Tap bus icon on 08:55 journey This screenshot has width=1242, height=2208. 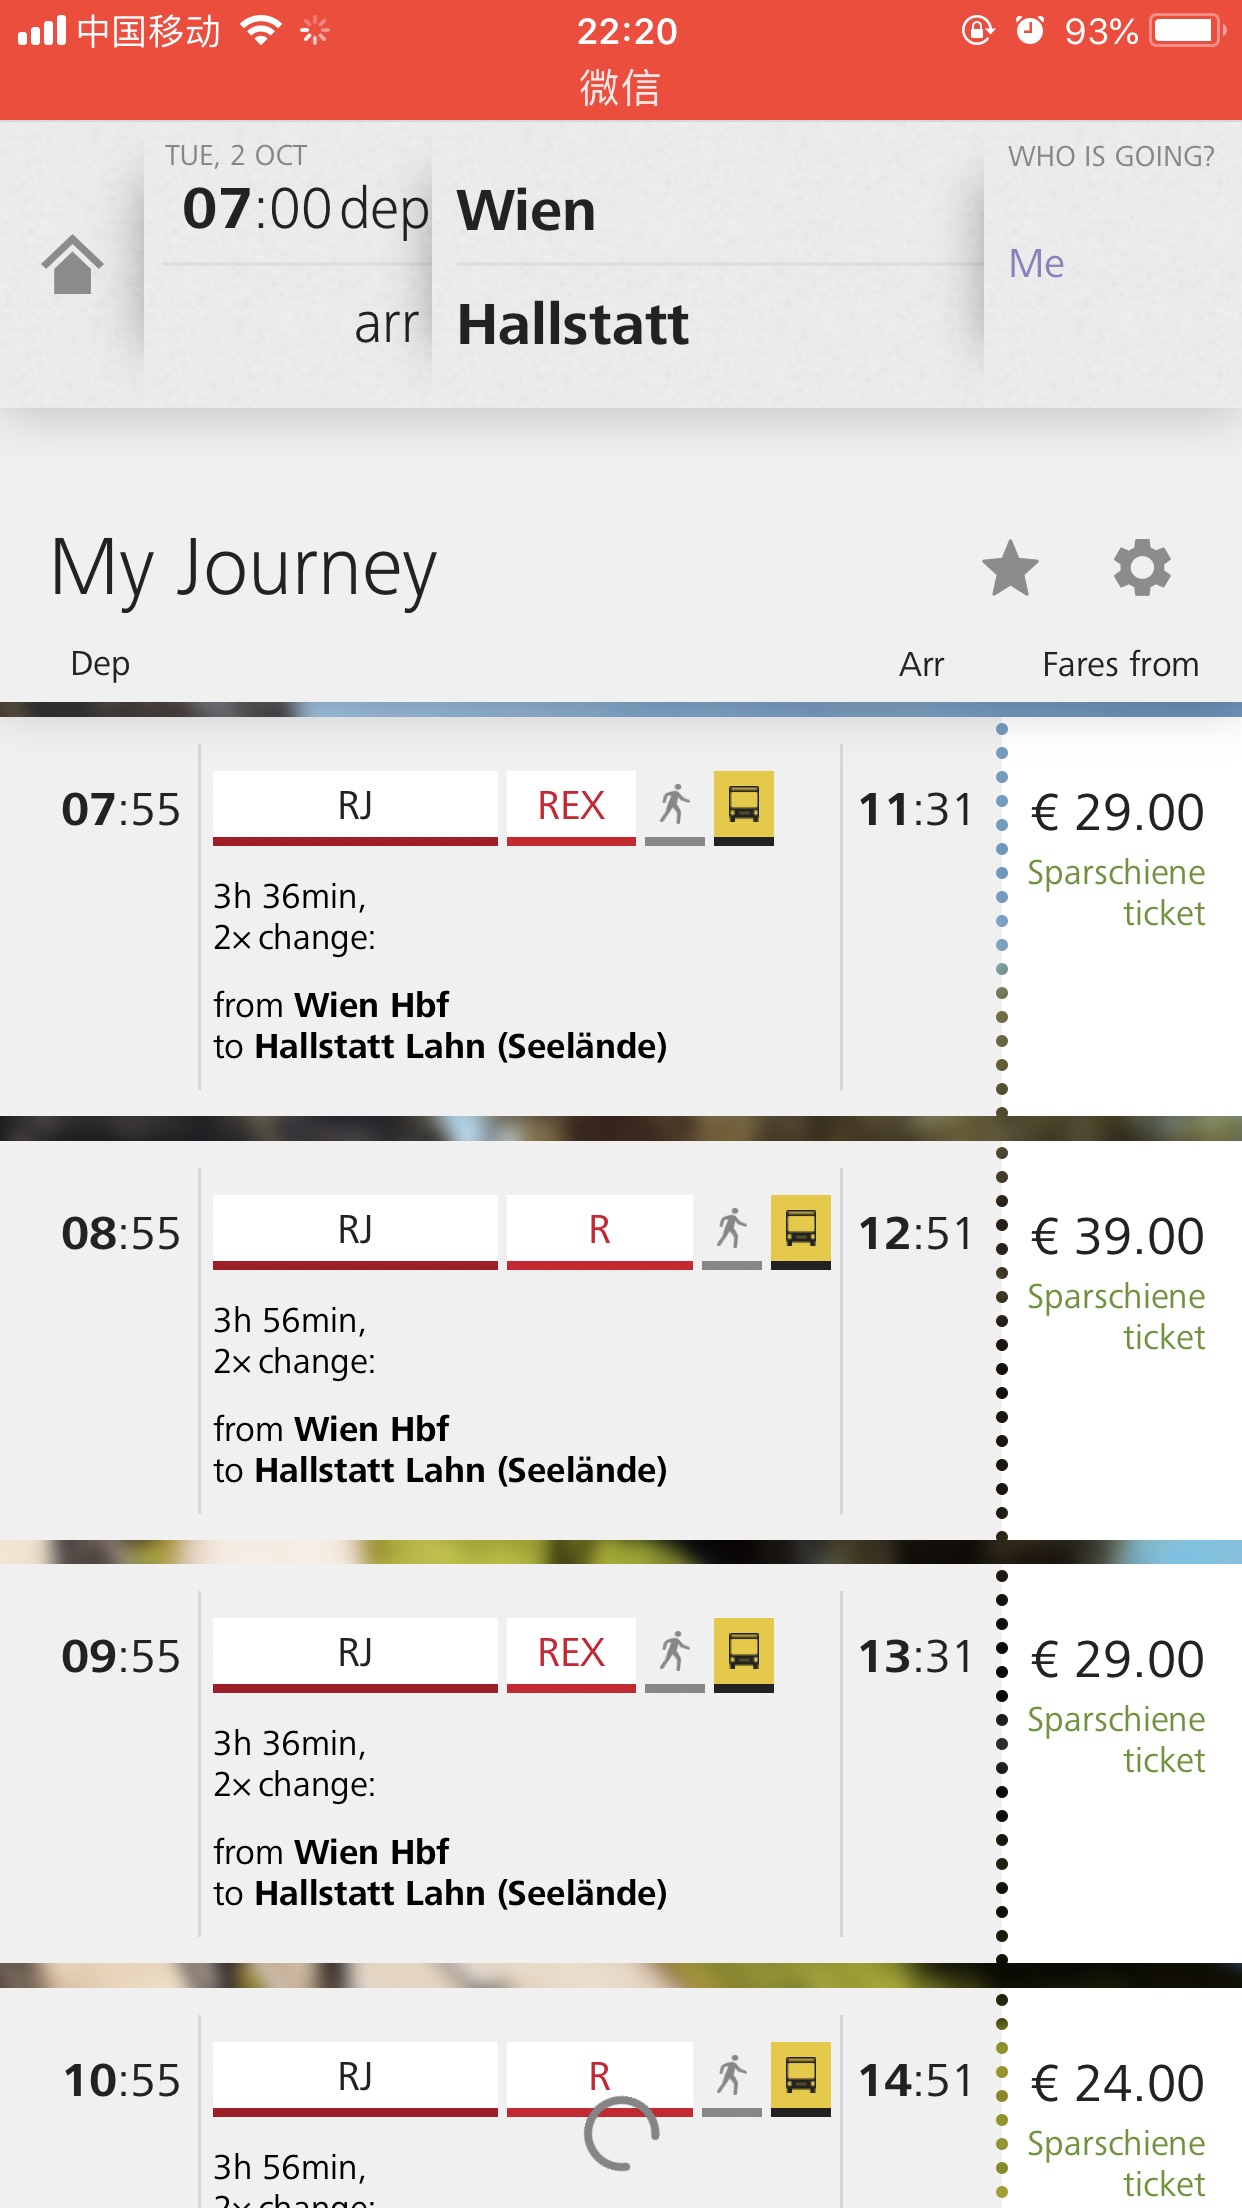click(x=801, y=1232)
